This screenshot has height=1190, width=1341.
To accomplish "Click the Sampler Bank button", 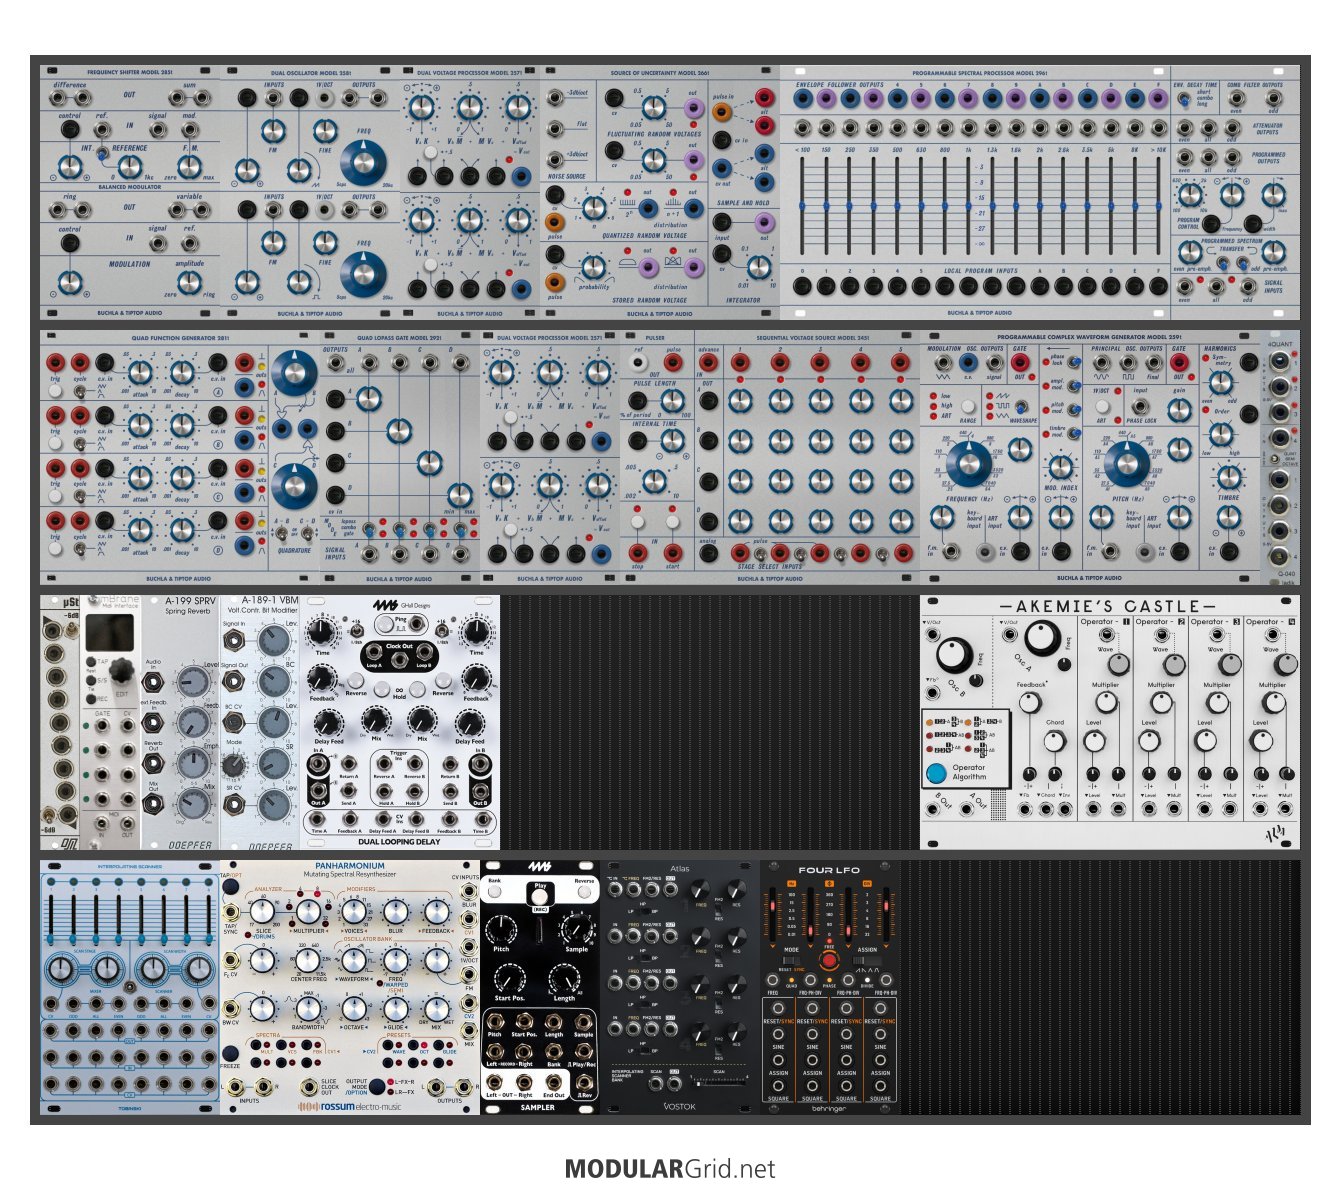I will point(494,890).
